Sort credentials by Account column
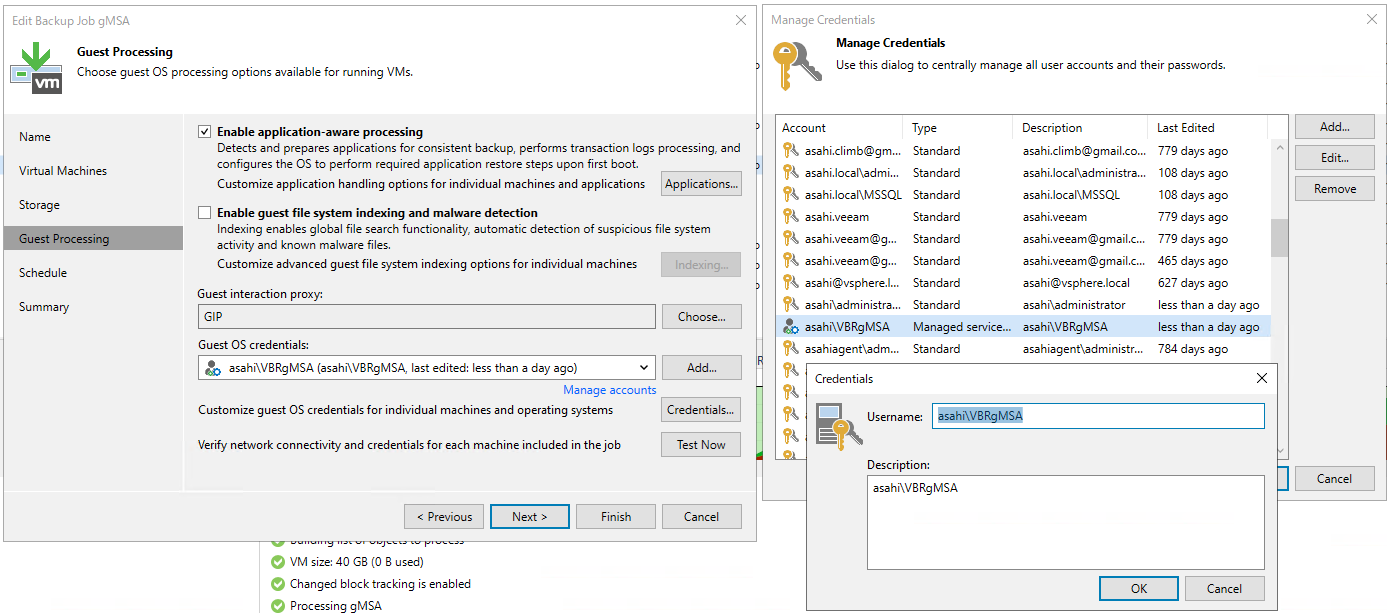This screenshot has height=613, width=1387. (839, 128)
